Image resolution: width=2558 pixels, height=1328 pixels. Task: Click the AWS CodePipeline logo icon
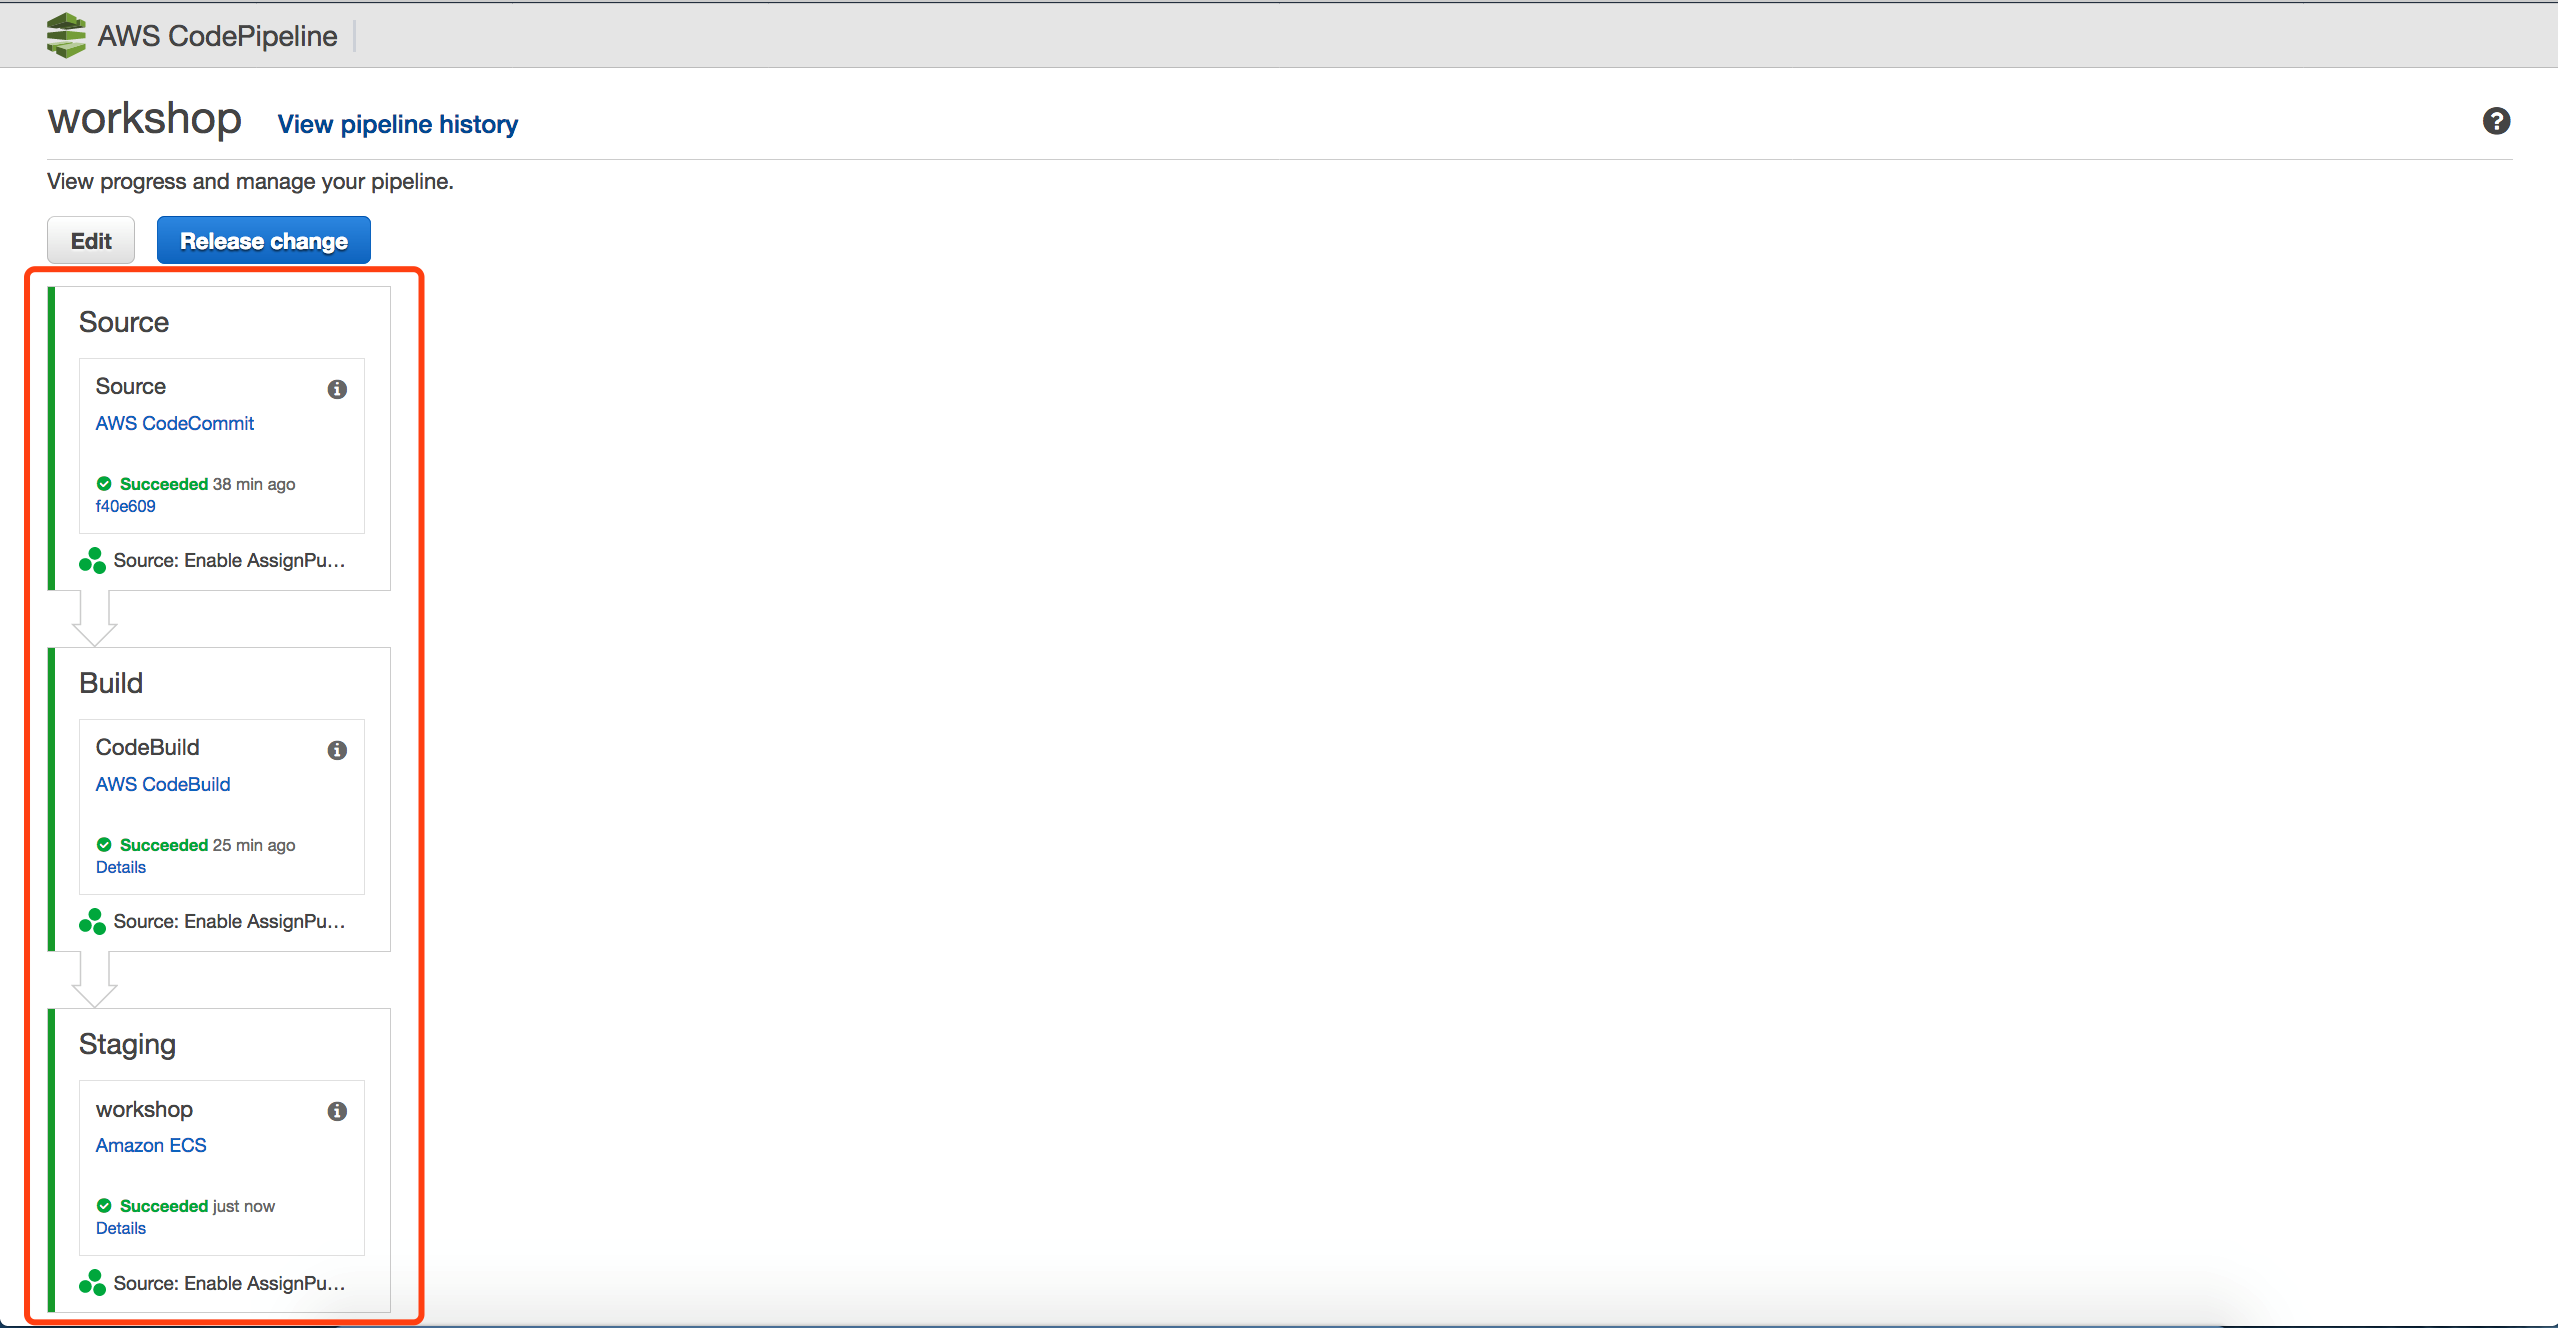click(x=66, y=35)
